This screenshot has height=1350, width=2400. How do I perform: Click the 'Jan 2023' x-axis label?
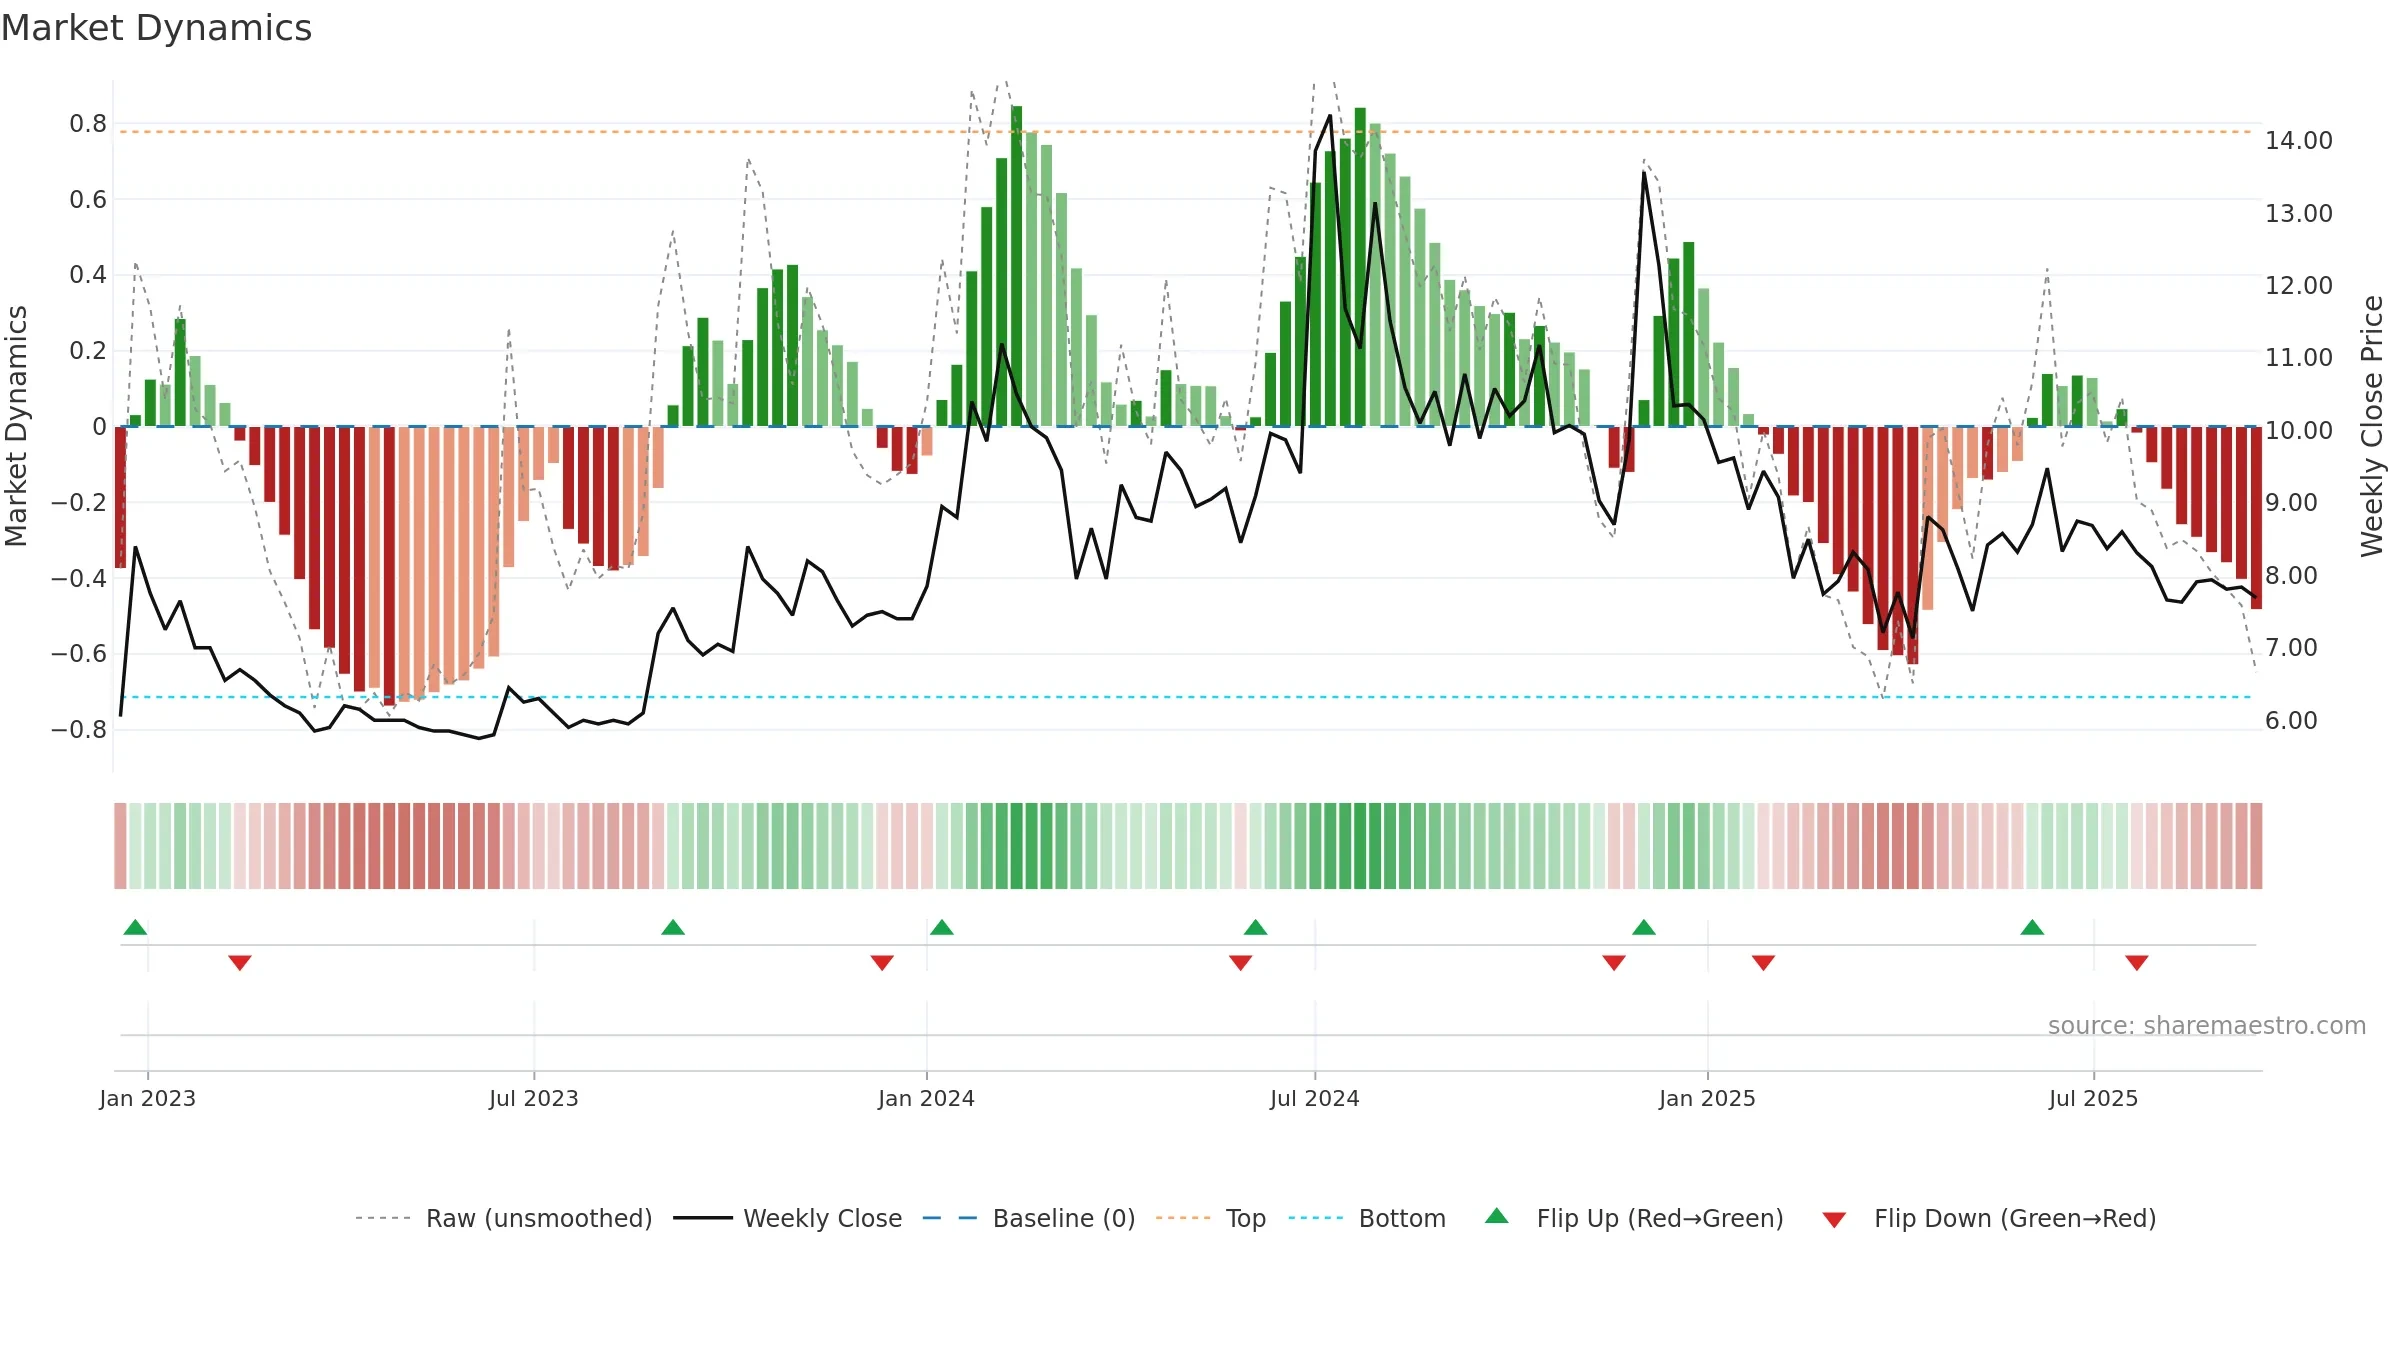[x=148, y=1098]
